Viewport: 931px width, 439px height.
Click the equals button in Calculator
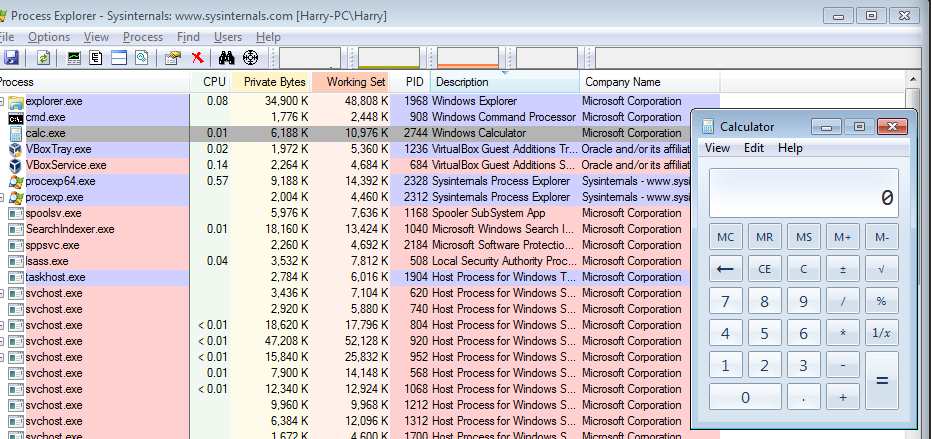click(x=881, y=380)
